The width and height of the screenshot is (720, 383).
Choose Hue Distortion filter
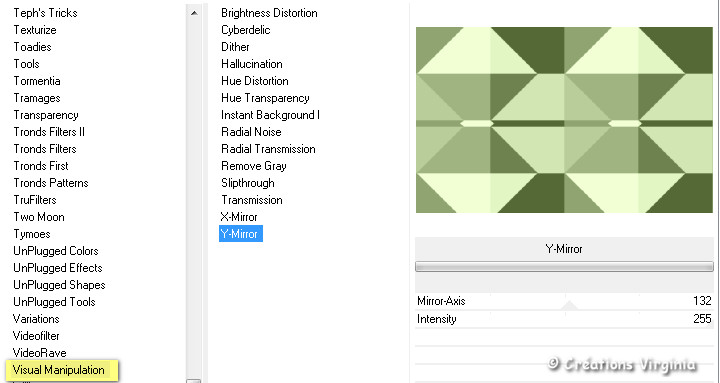coord(255,81)
